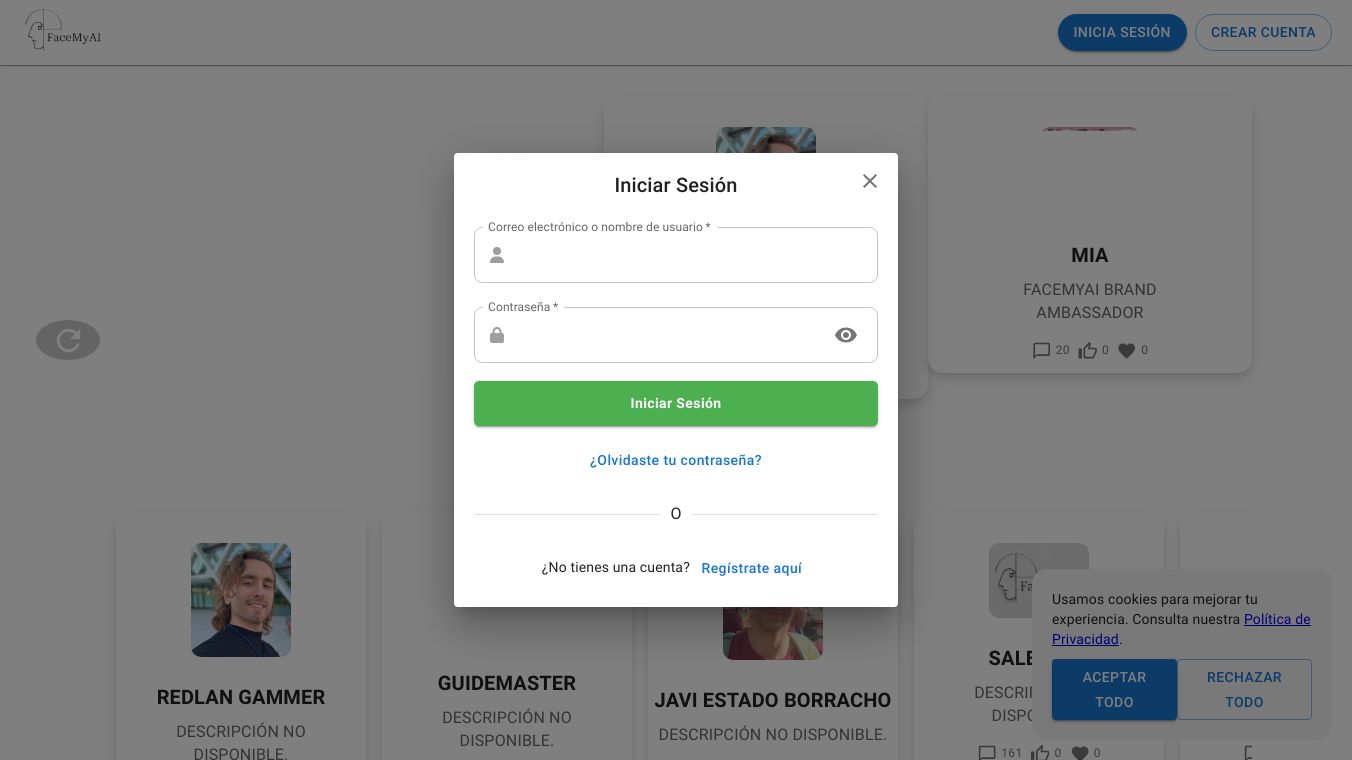1352x760 pixels.
Task: Toggle password visibility with eye icon
Action: (x=846, y=335)
